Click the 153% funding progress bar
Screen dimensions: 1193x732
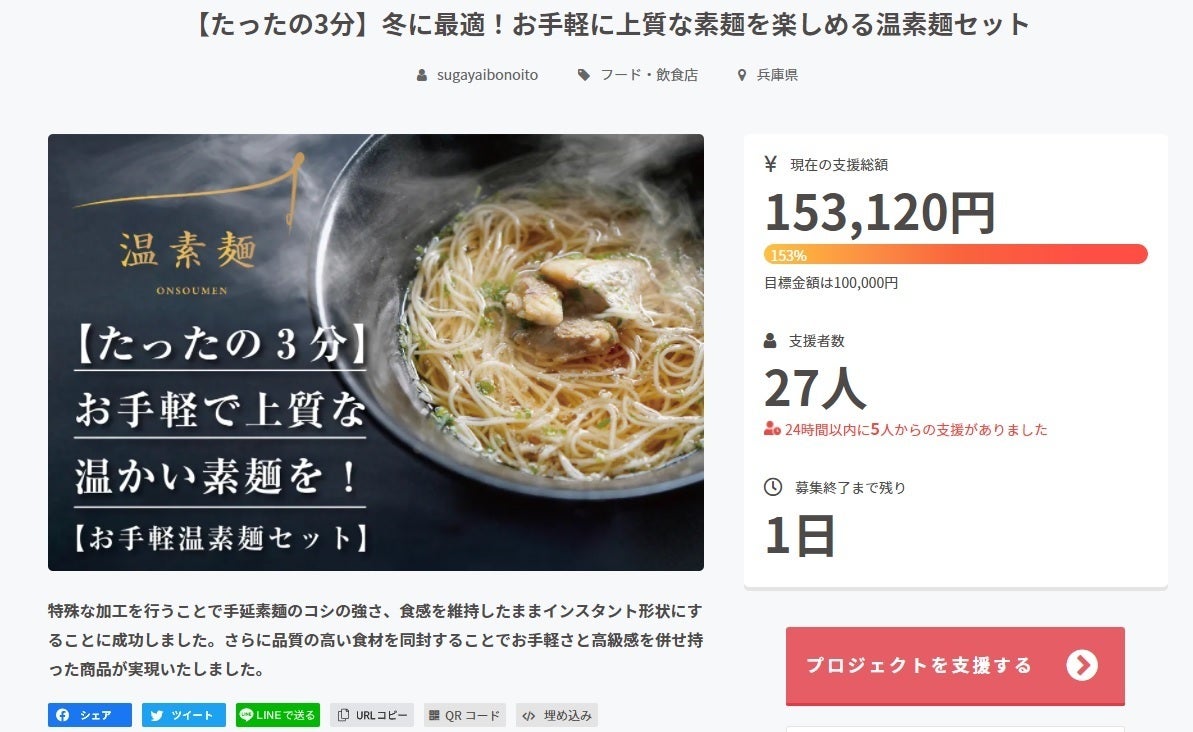pos(956,254)
